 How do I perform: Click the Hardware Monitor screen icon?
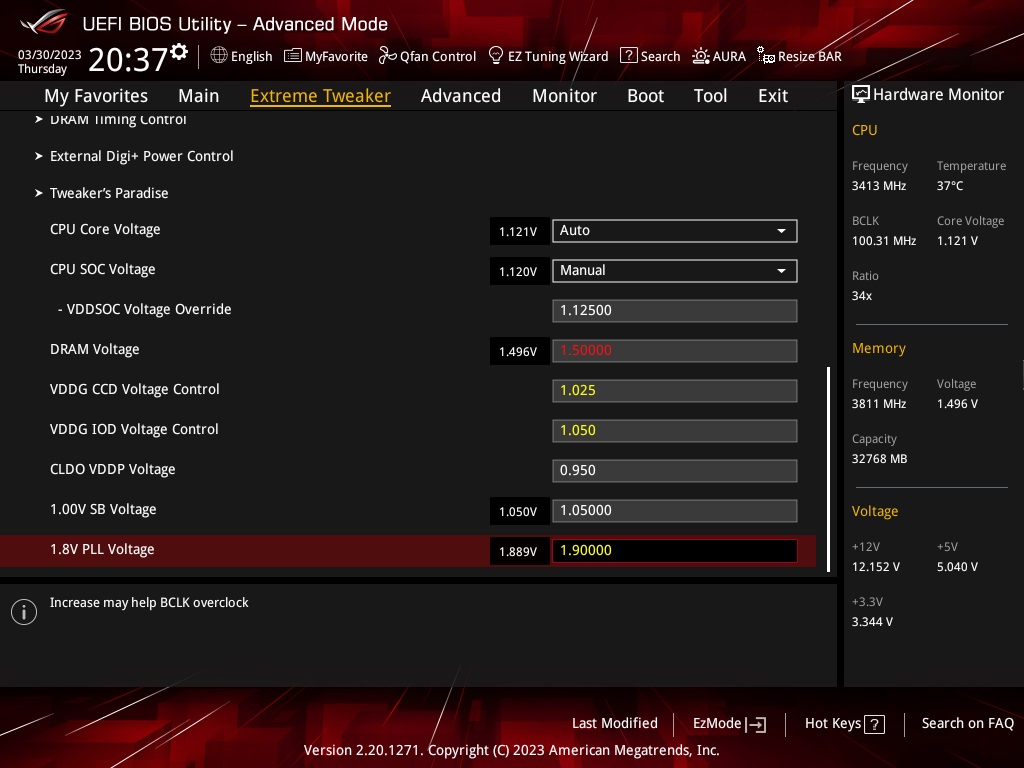[861, 94]
